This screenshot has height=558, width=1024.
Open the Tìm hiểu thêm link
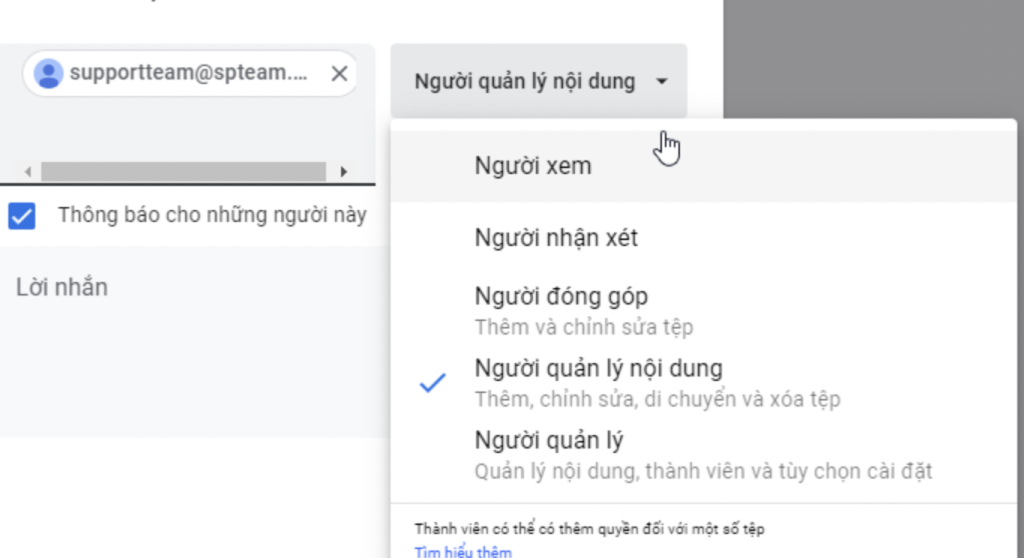462,551
